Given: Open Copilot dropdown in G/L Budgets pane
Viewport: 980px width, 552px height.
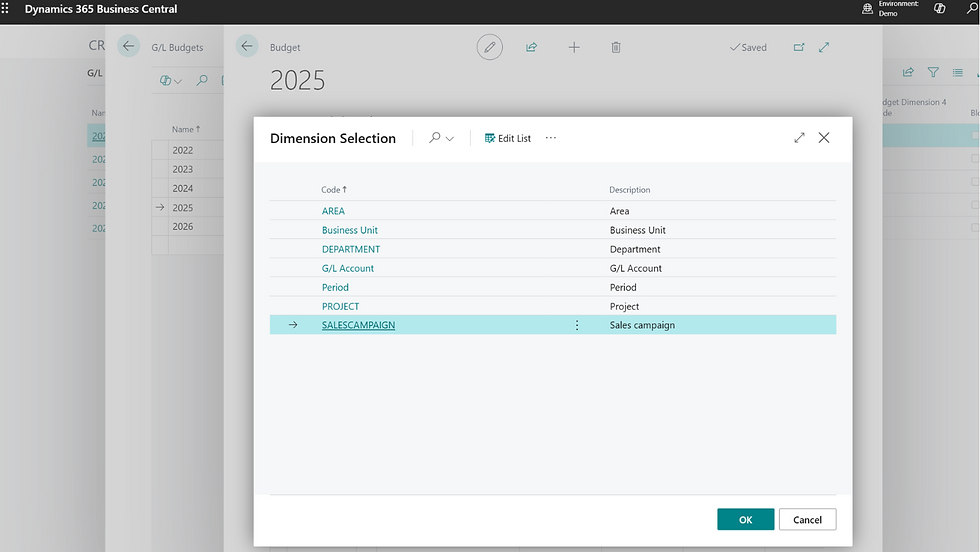Looking at the screenshot, I should (x=170, y=80).
